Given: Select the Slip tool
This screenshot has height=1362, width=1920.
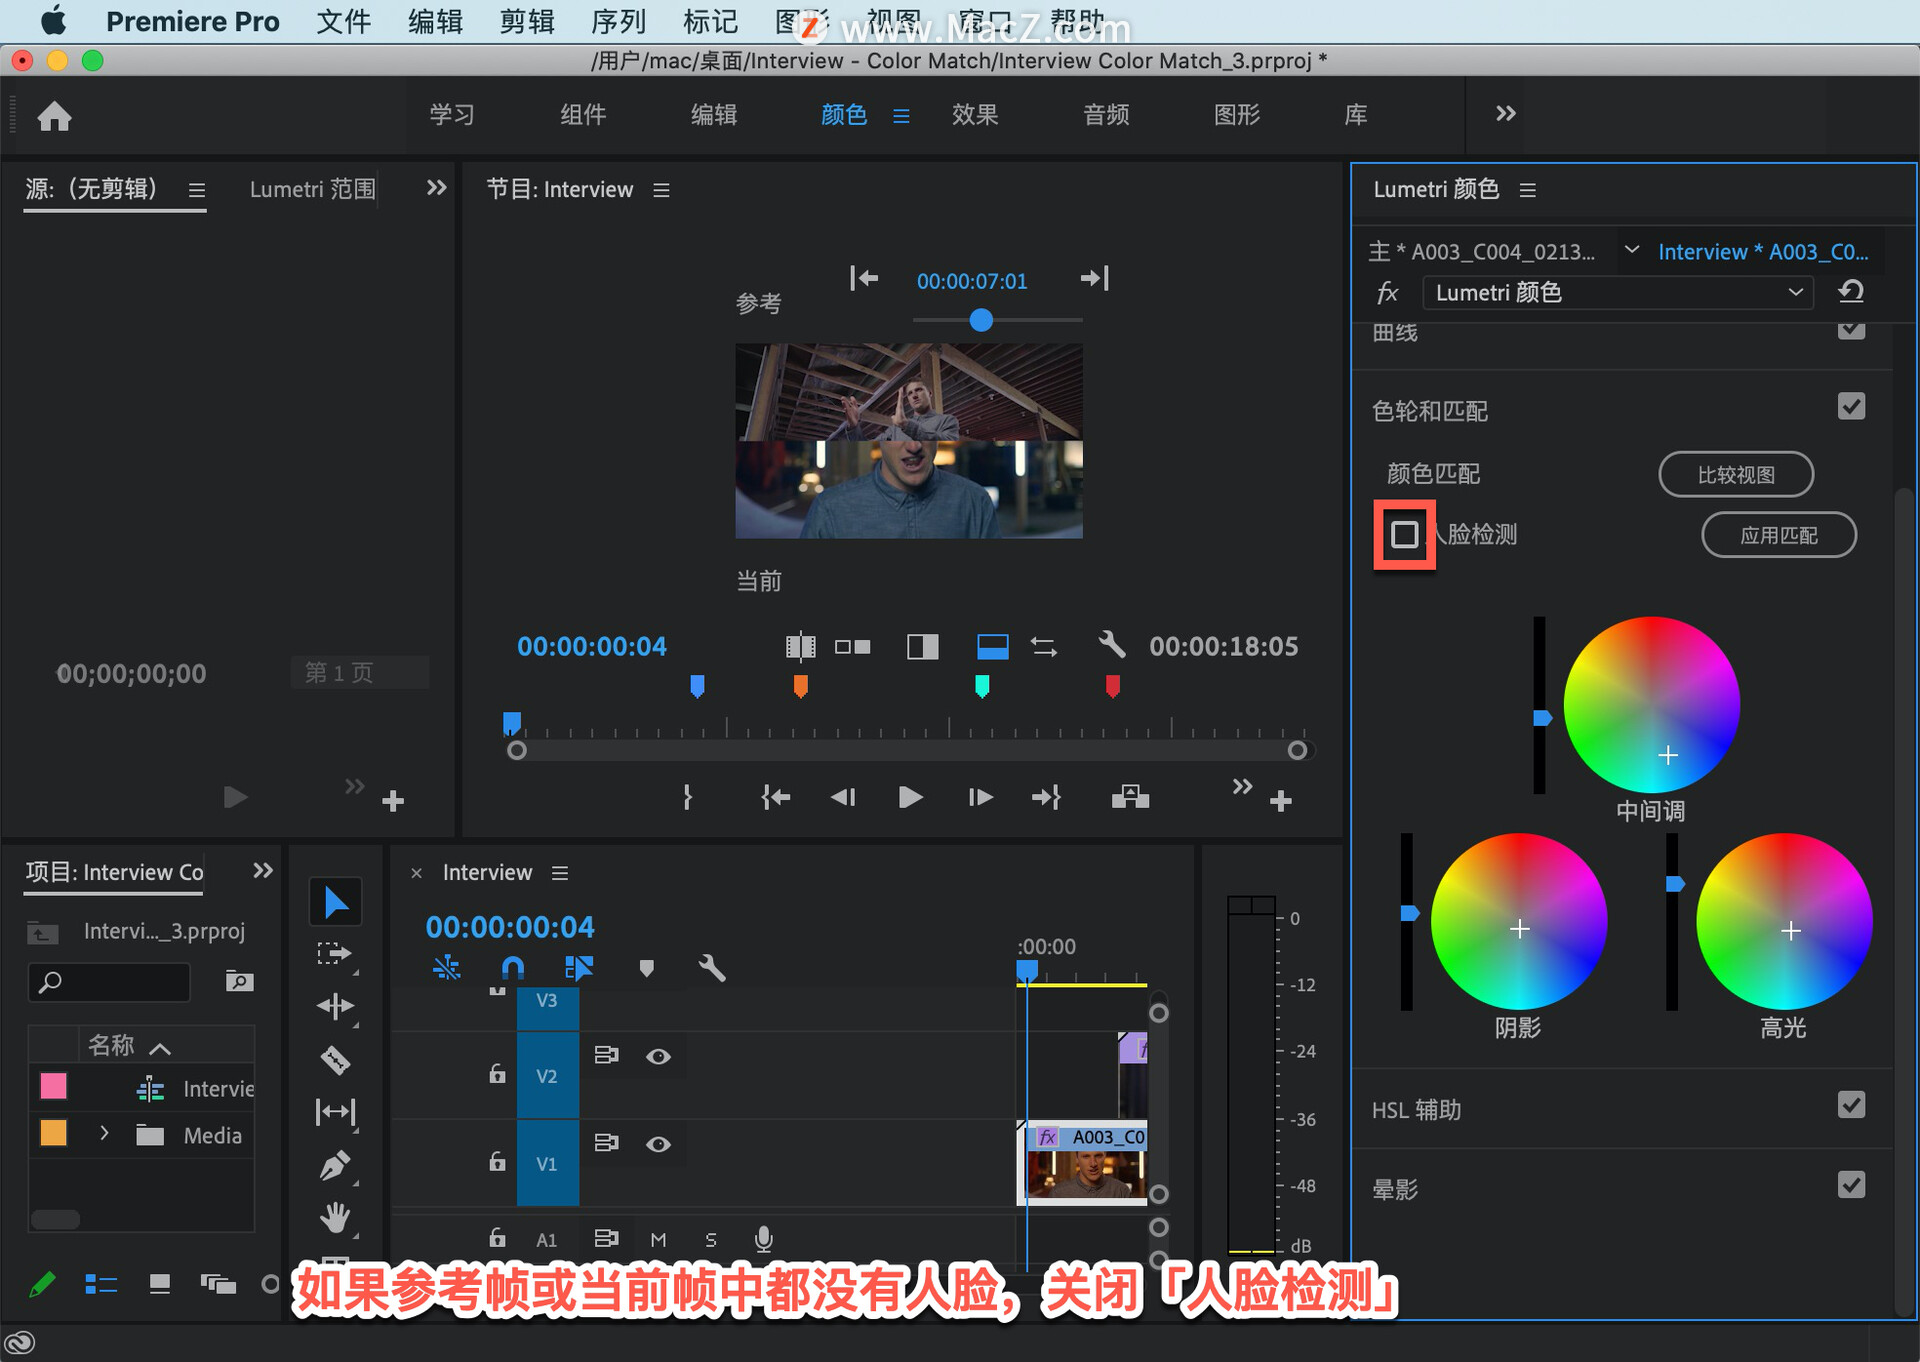Looking at the screenshot, I should pos(335,1112).
